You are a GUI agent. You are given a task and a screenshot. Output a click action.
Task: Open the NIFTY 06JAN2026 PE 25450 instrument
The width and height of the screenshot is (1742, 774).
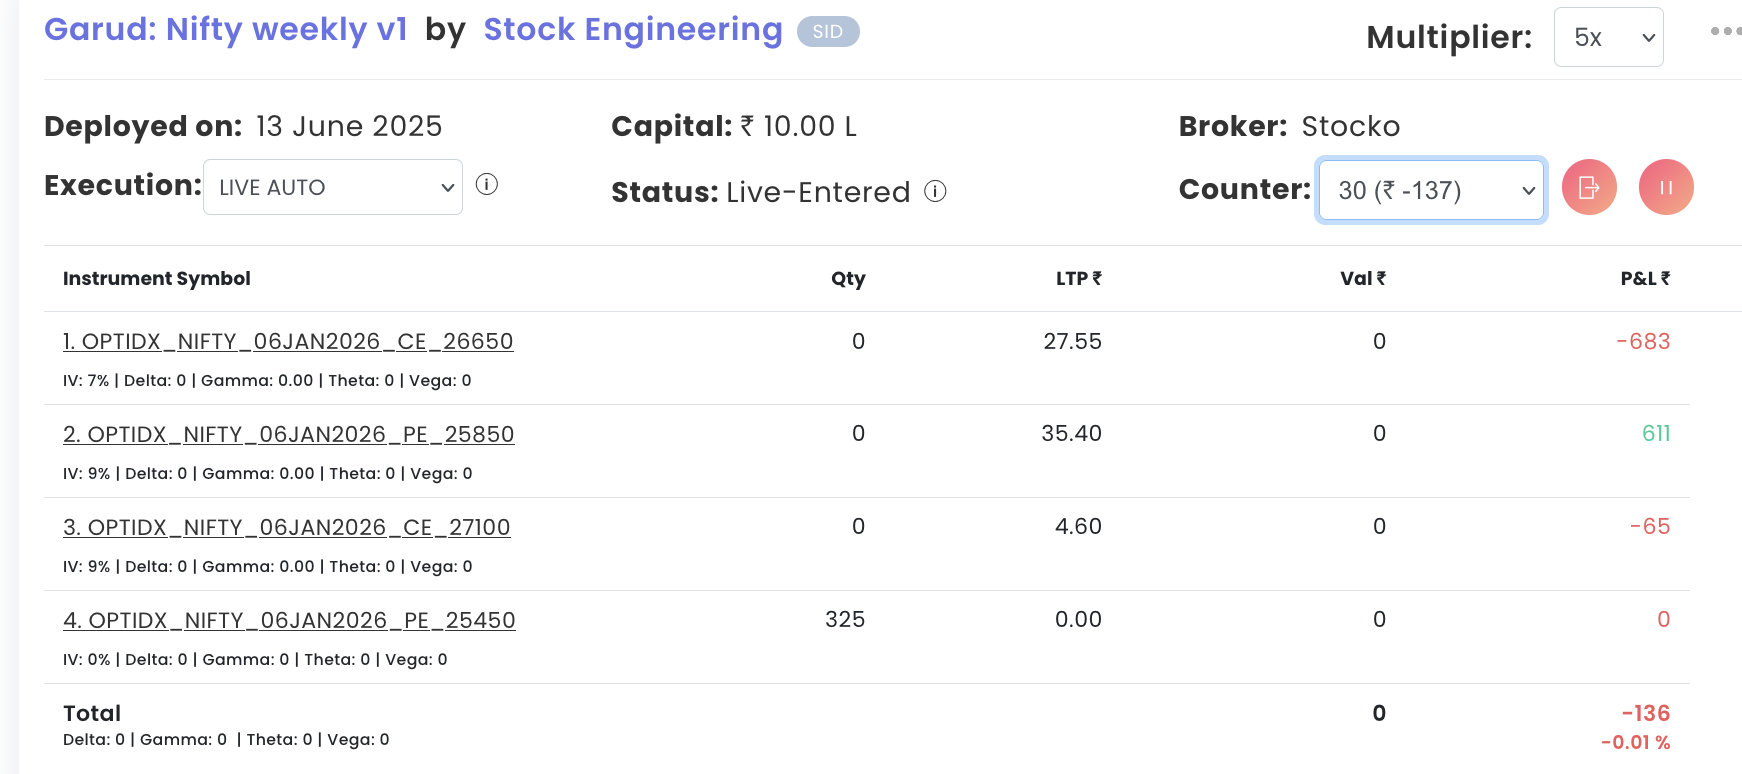click(x=290, y=621)
